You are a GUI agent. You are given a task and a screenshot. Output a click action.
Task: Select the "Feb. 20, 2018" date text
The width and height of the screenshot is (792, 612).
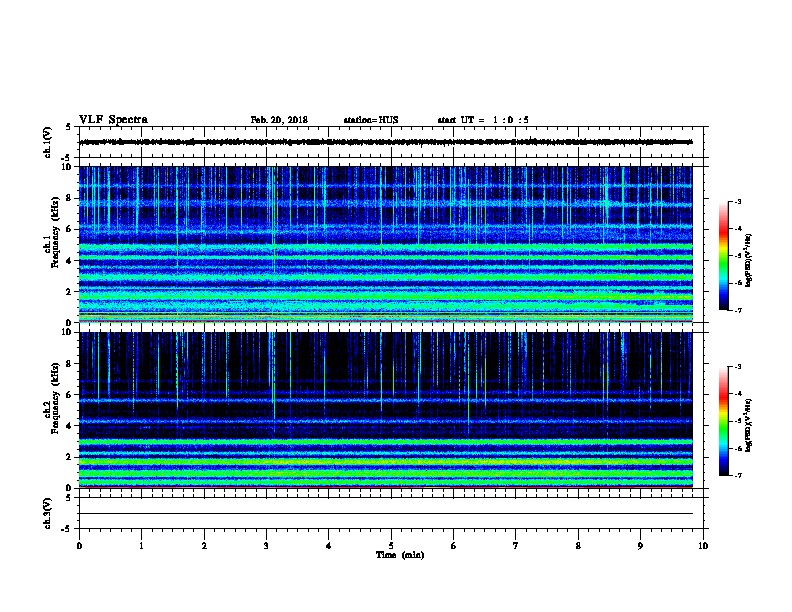click(279, 120)
